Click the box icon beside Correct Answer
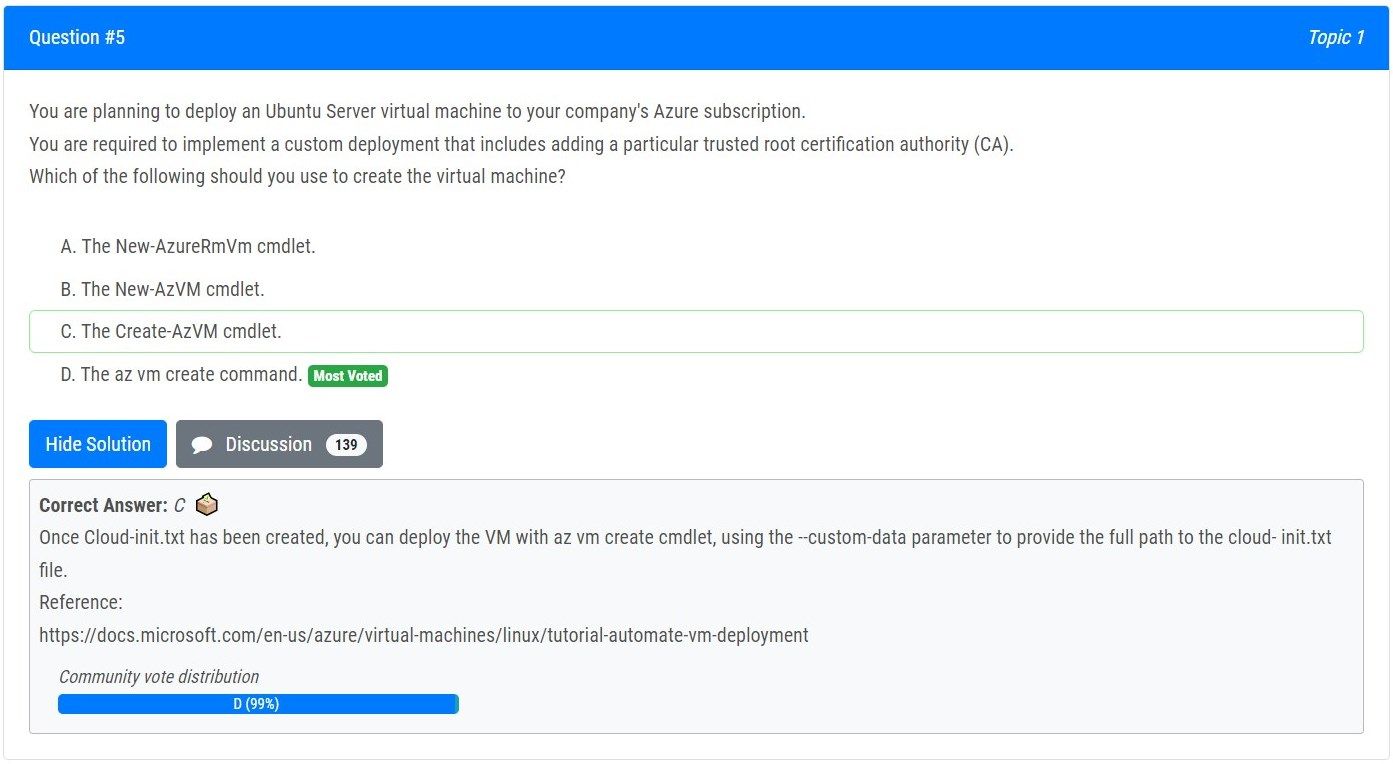This screenshot has width=1393, height=764. point(207,505)
